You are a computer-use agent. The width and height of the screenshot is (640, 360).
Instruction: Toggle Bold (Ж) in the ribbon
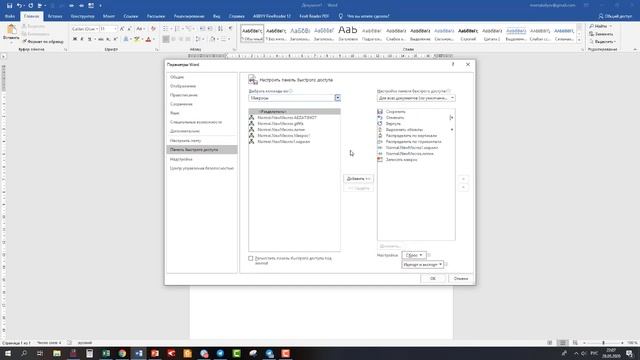pyautogui.click(x=75, y=39)
